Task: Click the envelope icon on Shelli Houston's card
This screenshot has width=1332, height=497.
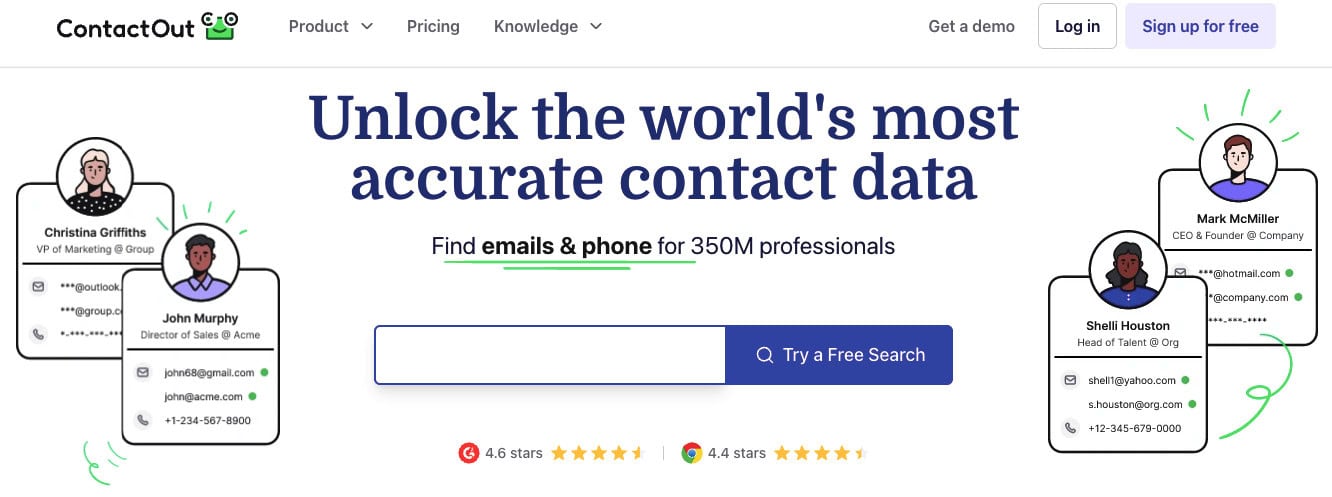Action: [1070, 380]
